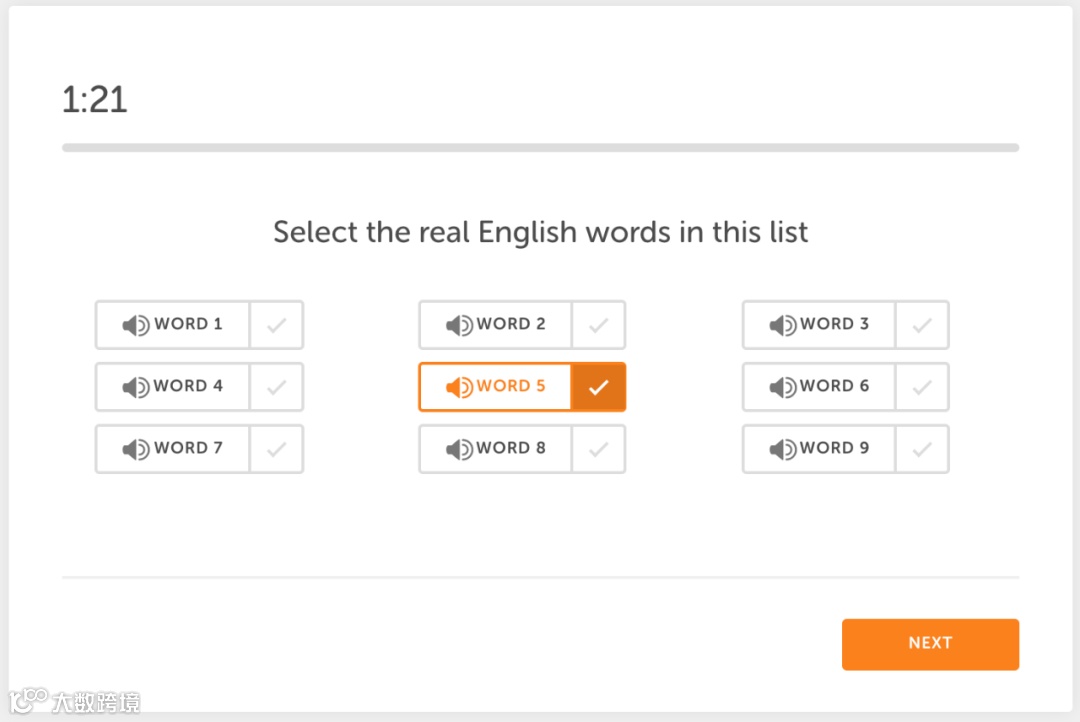Check the checkmark box for WORD 1
Viewport: 1080px width, 722px height.
tap(276, 325)
